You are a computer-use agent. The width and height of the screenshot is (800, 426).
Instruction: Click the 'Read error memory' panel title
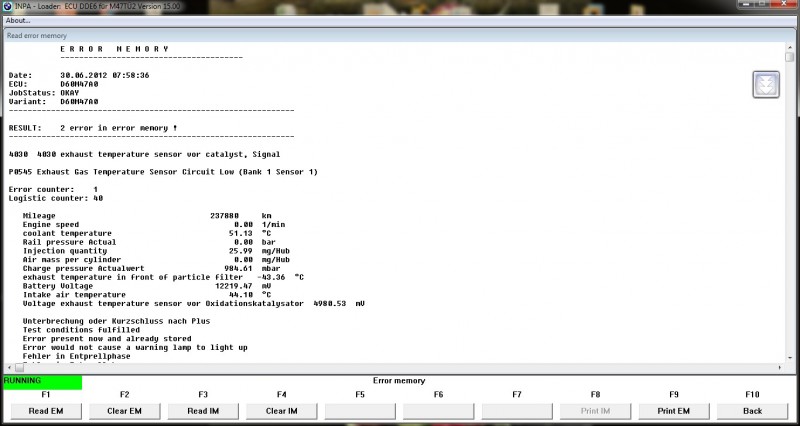point(37,36)
